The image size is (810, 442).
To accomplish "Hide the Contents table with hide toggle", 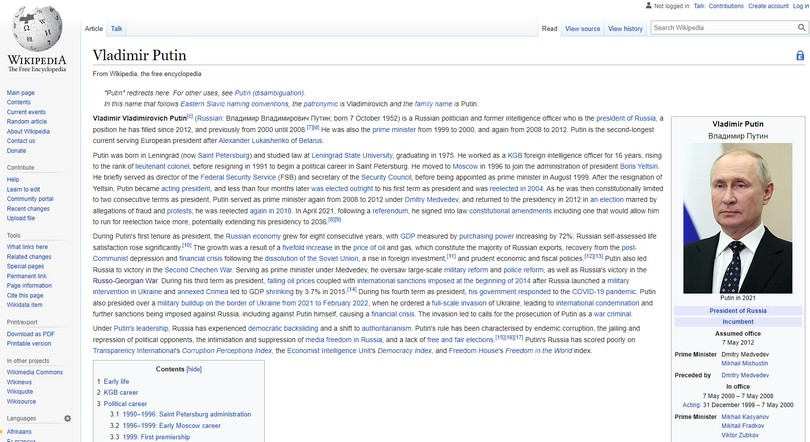I will tap(193, 369).
